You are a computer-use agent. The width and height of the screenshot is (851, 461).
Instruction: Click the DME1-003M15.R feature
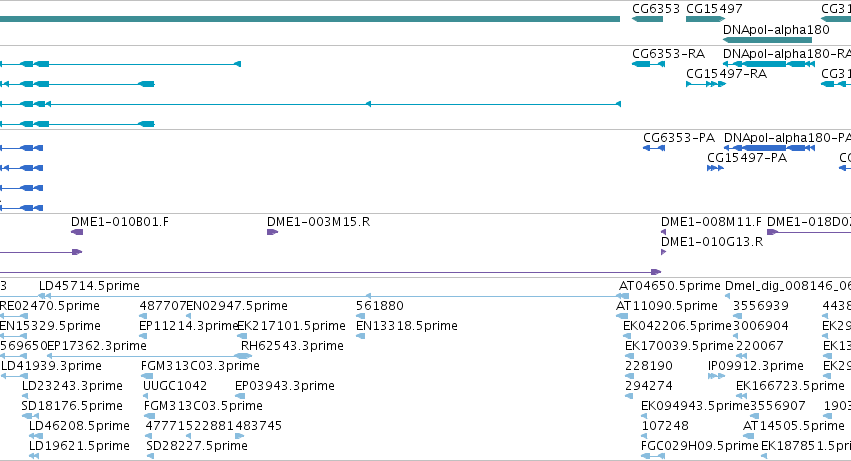(272, 232)
